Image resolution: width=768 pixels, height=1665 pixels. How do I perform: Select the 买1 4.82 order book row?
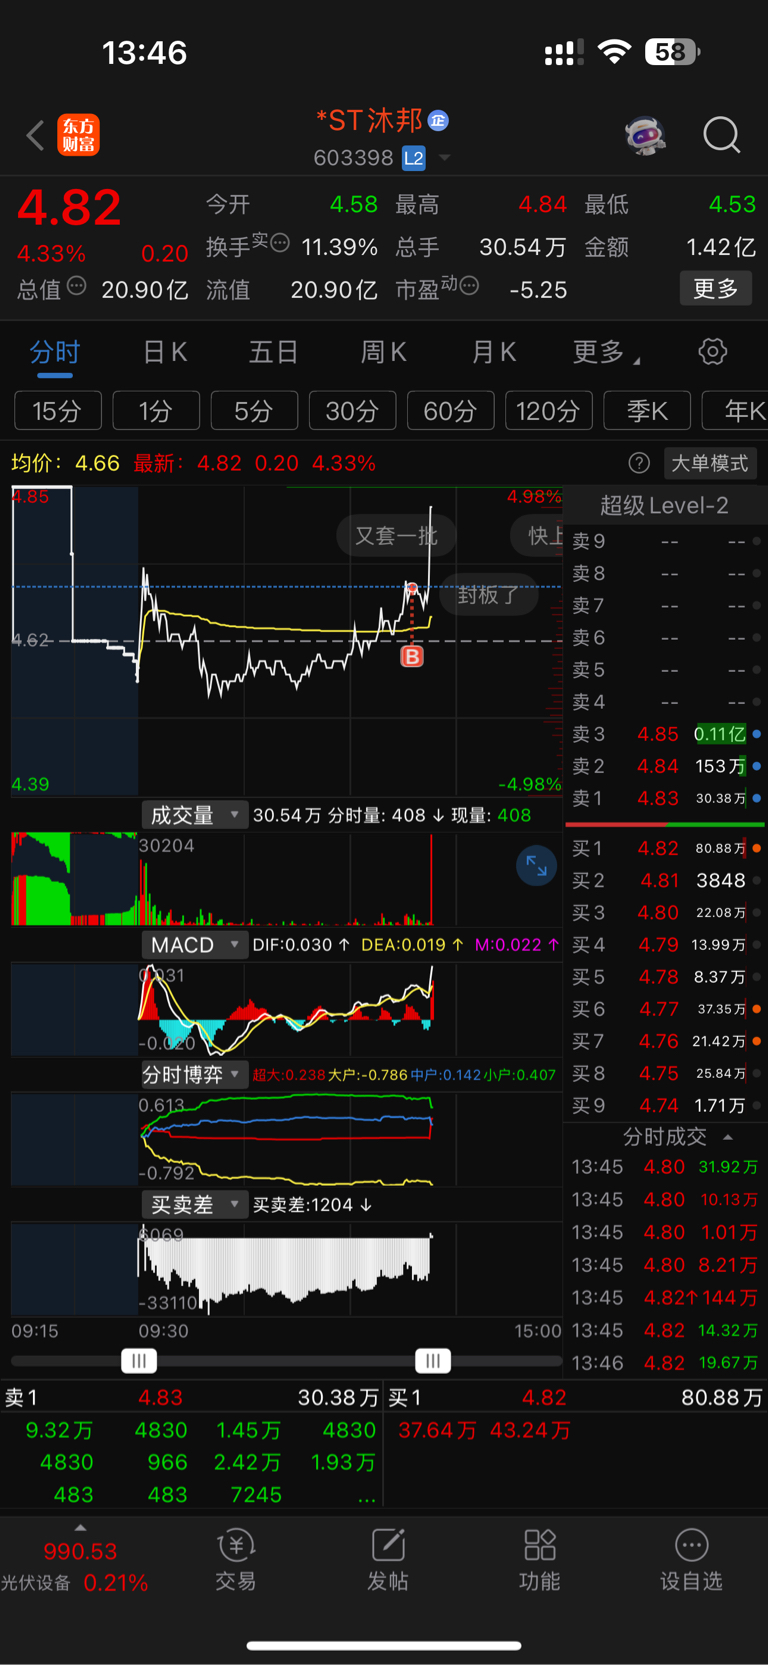click(x=666, y=848)
